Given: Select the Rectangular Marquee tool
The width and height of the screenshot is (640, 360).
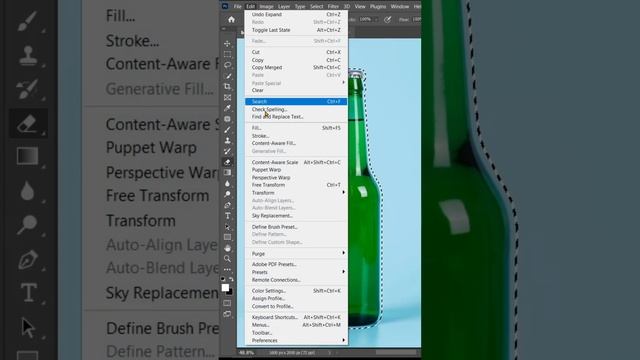Looking at the screenshot, I should (227, 54).
